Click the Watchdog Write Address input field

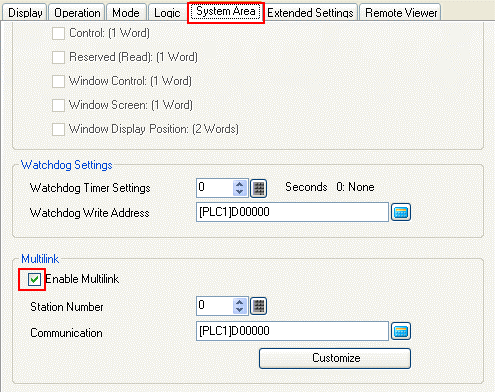pos(292,212)
